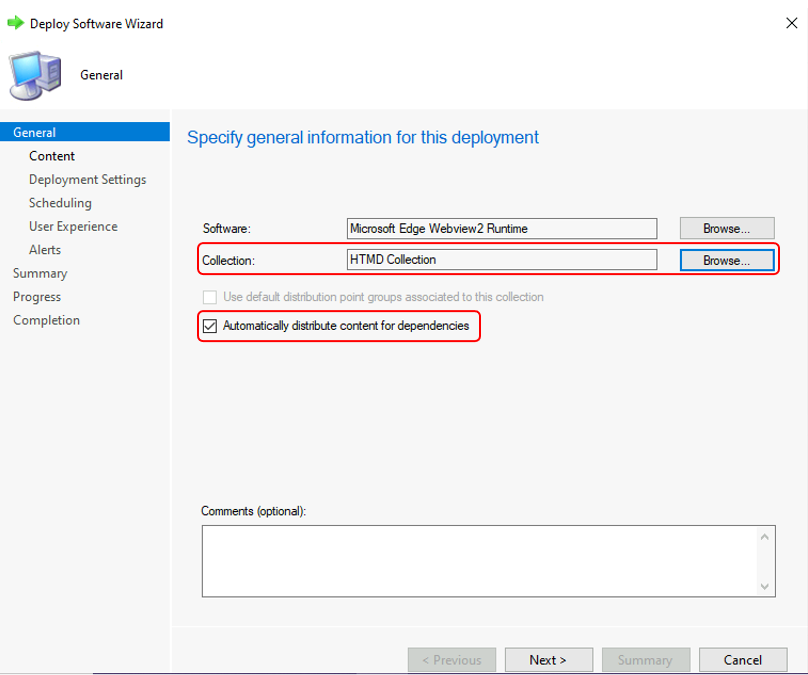Click the Summary button at bottom
The image size is (808, 675).
point(645,660)
